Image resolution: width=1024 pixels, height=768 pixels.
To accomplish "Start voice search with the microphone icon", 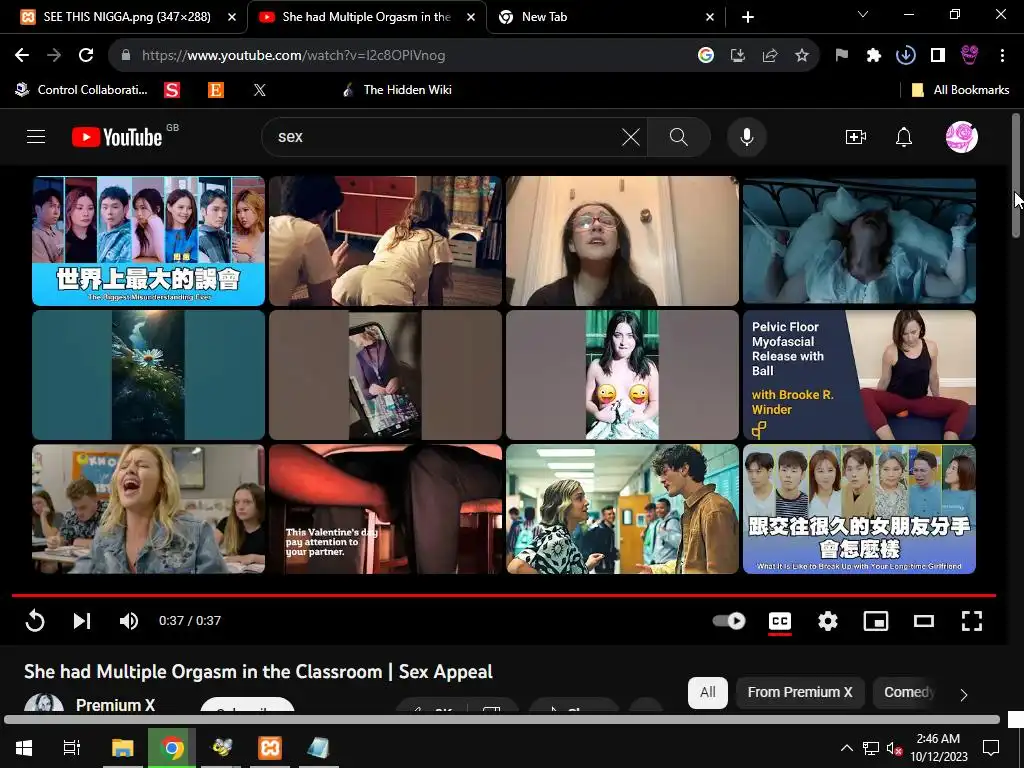I will [746, 137].
